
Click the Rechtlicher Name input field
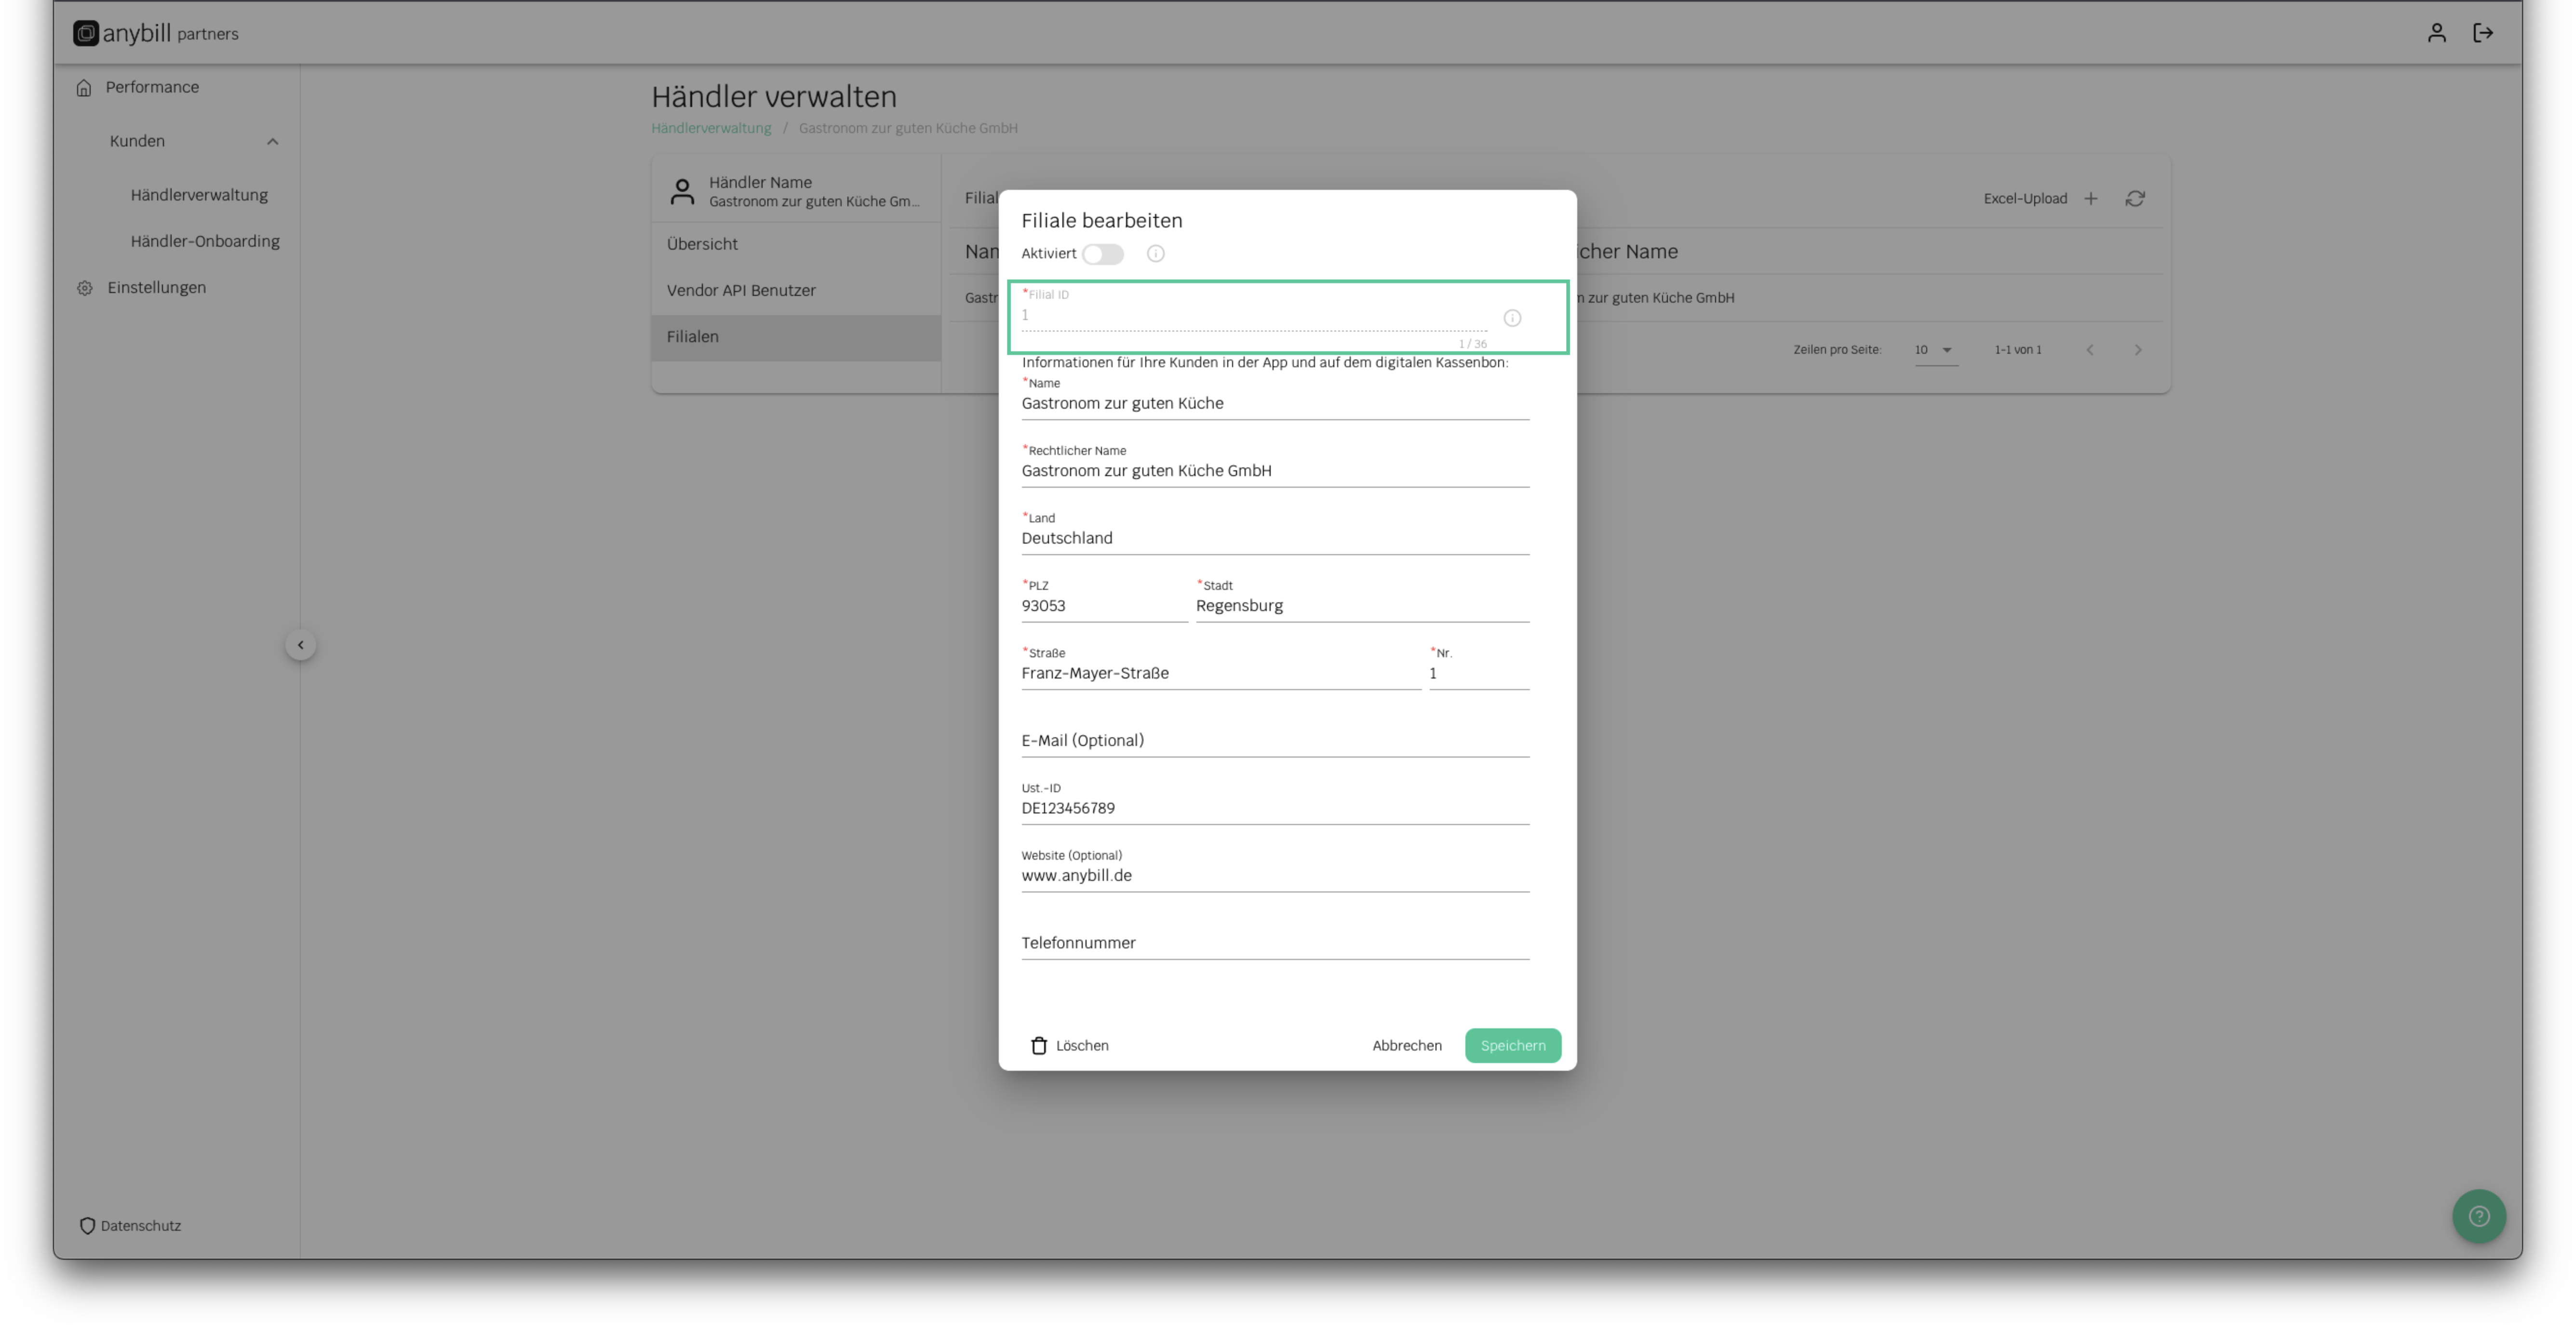[1275, 471]
